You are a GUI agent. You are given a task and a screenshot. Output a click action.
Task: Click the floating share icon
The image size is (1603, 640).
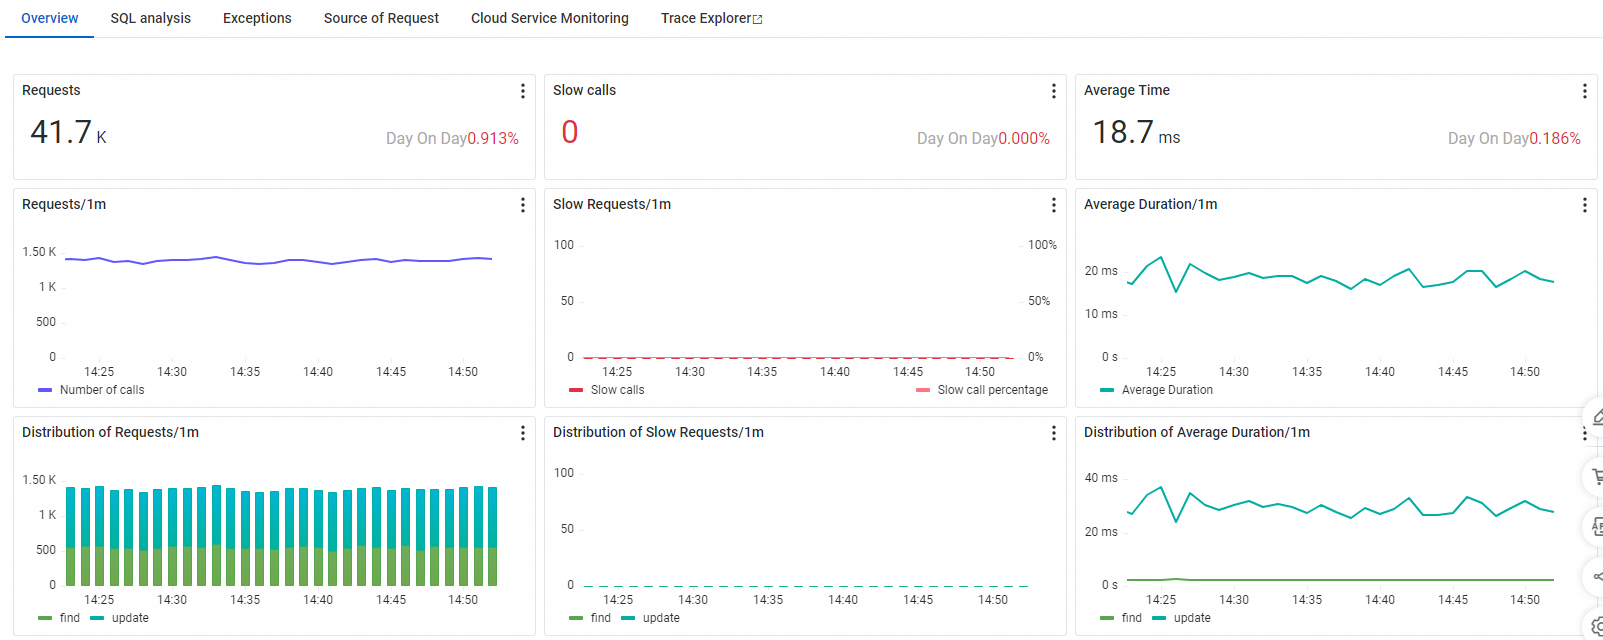pos(1597,576)
